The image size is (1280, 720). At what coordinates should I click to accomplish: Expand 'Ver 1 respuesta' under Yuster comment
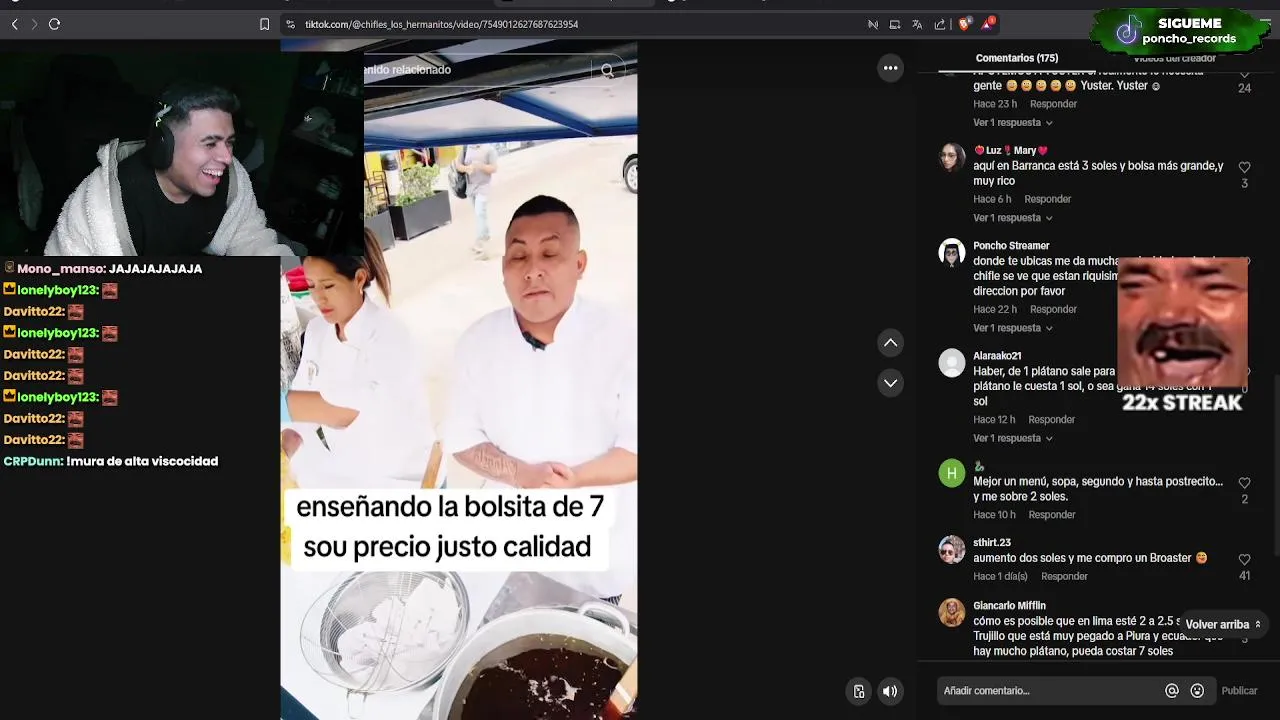(x=1013, y=123)
